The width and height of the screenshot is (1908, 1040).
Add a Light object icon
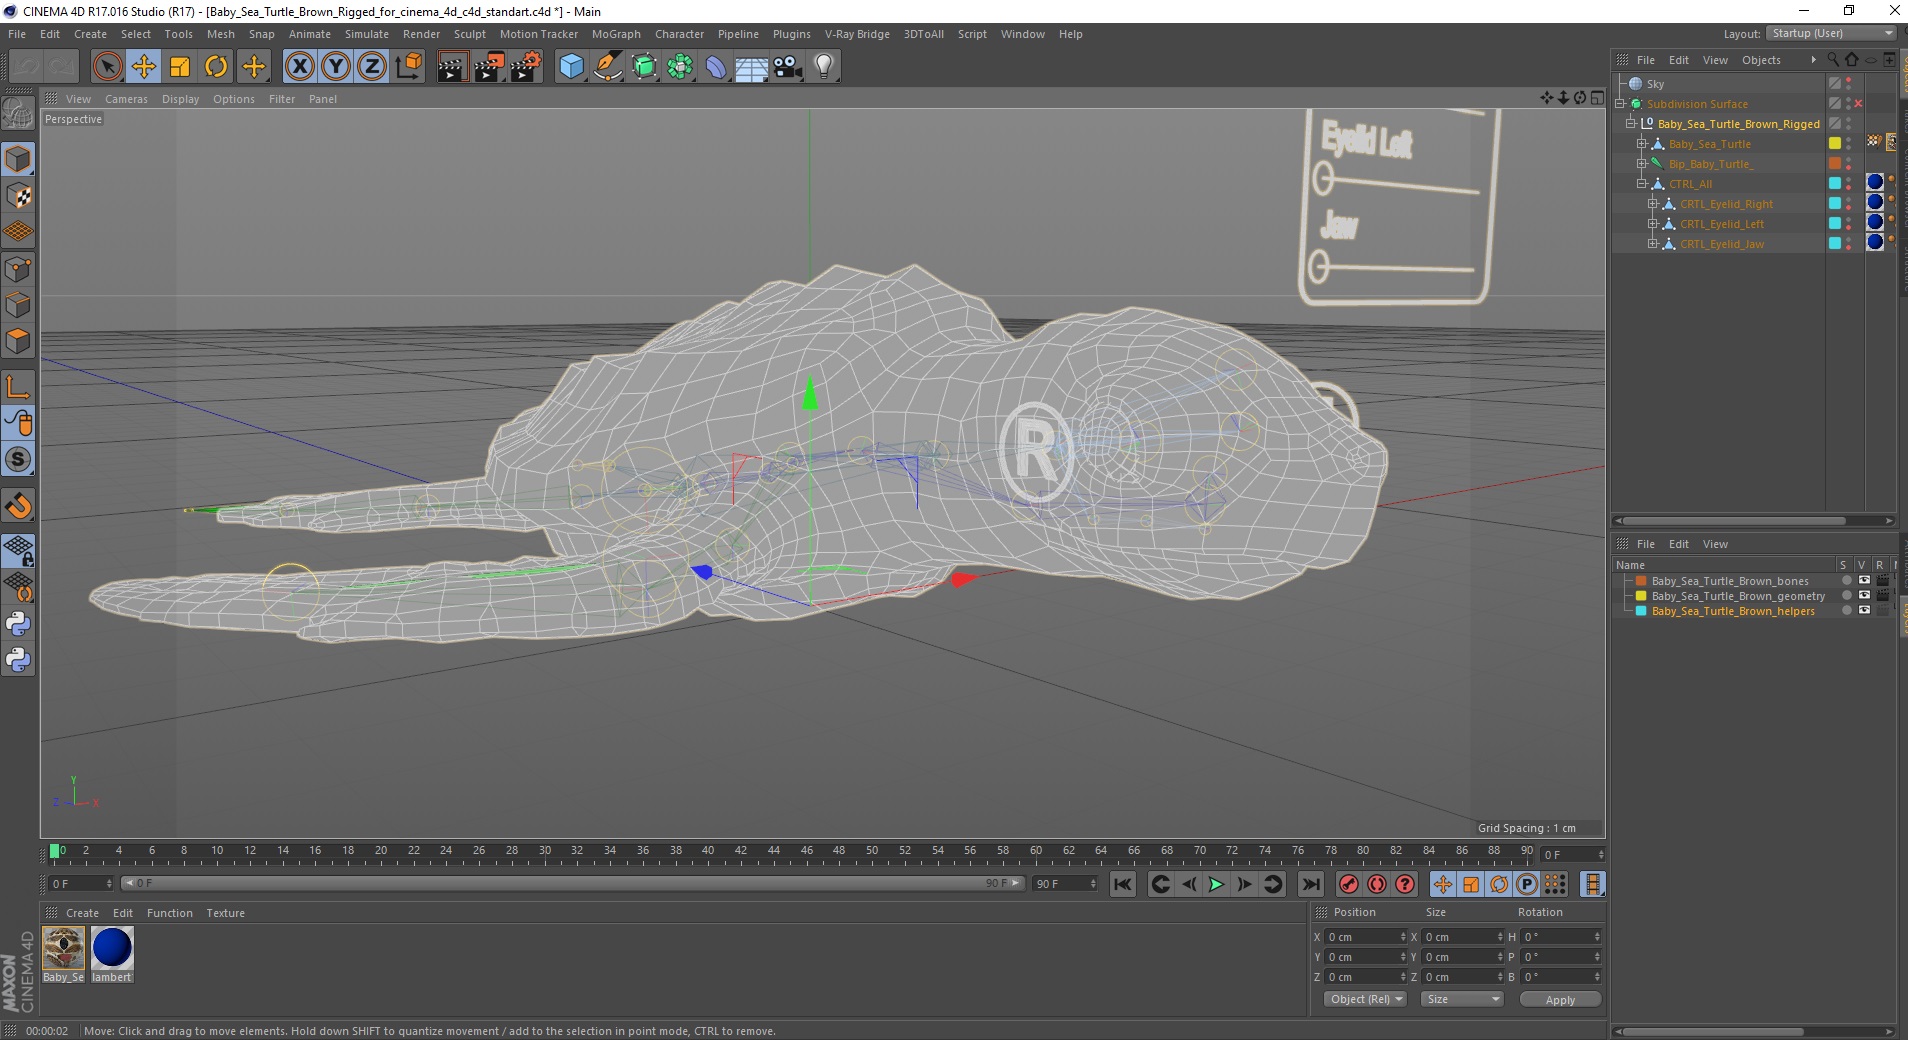point(824,67)
